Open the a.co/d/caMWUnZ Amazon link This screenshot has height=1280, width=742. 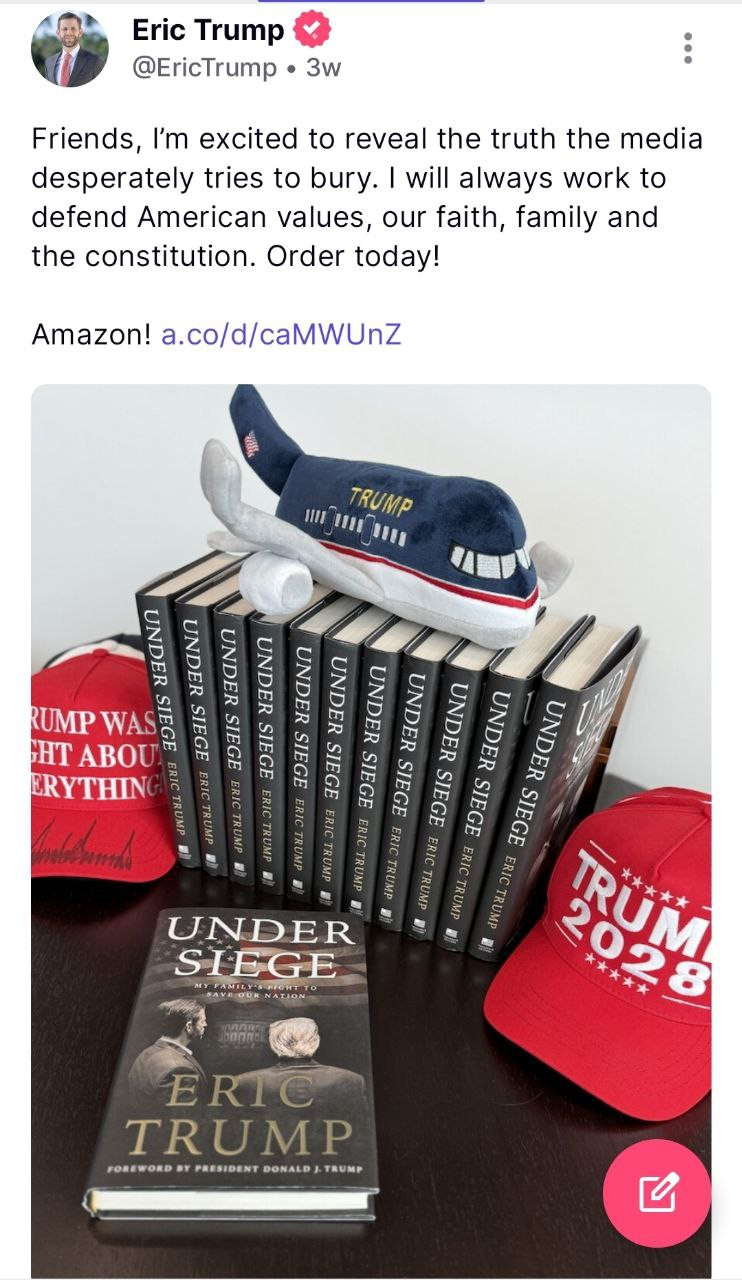coord(281,334)
